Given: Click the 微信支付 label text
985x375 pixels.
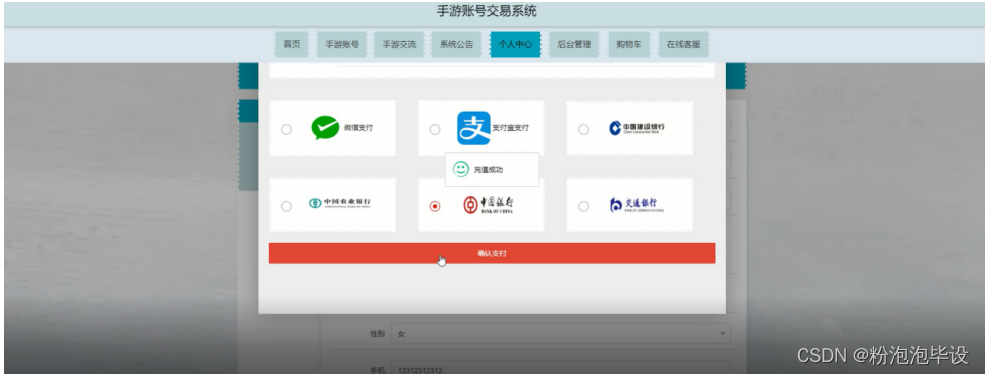Looking at the screenshot, I should 358,128.
